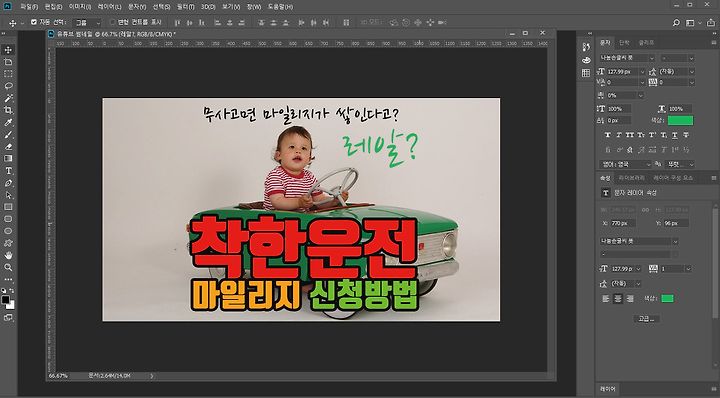Screen dimensions: 720x398
Task: Open the Character panel flyout menu
Action: (714, 42)
